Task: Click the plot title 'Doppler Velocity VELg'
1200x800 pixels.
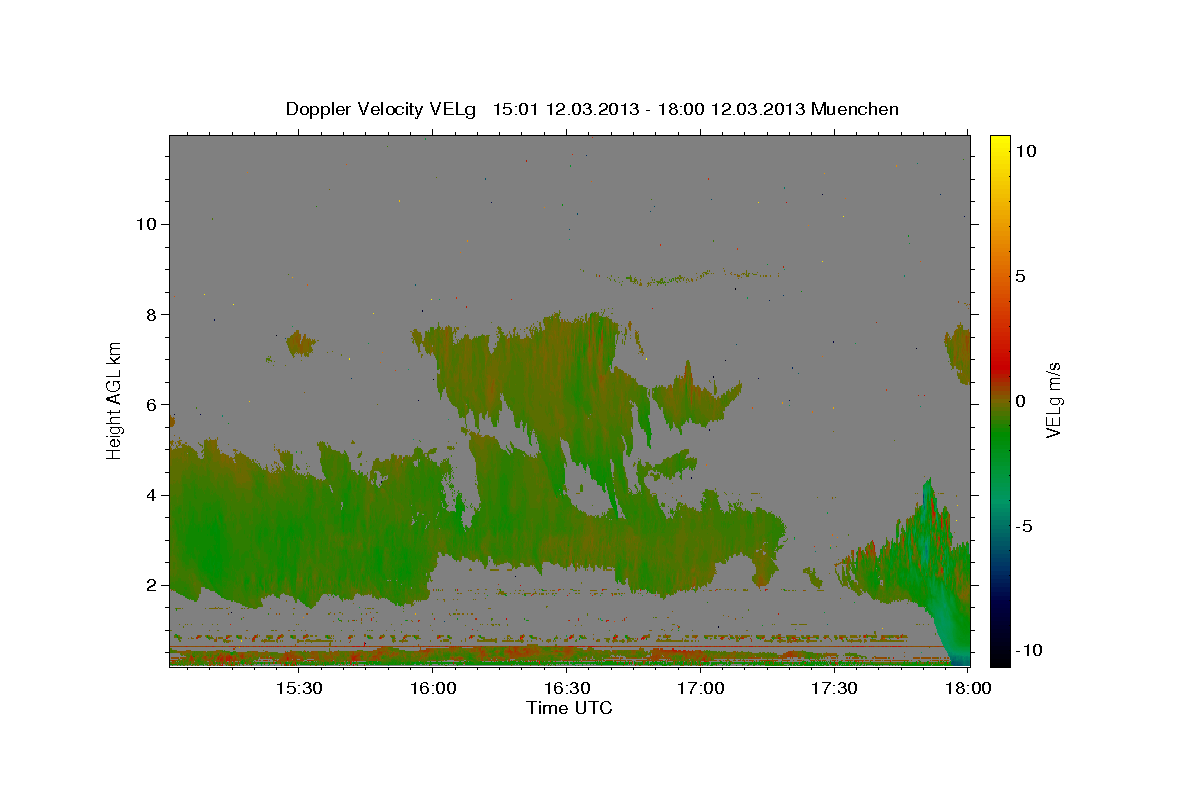Action: coord(383,109)
